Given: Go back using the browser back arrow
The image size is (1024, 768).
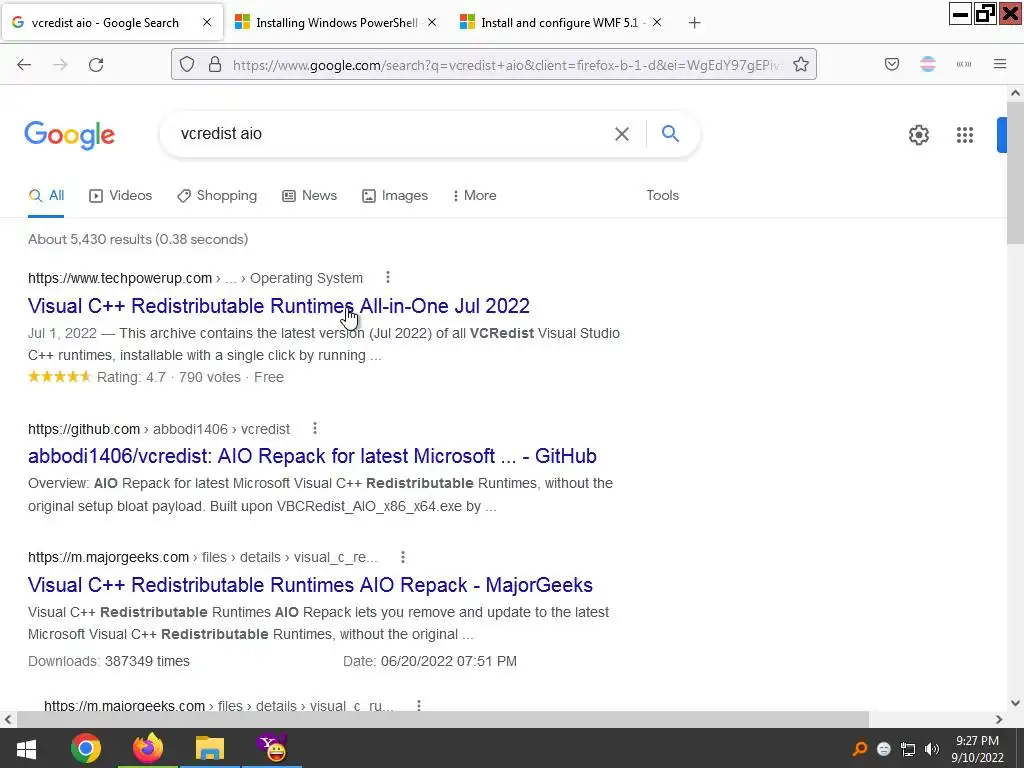Looking at the screenshot, I should tap(24, 65).
